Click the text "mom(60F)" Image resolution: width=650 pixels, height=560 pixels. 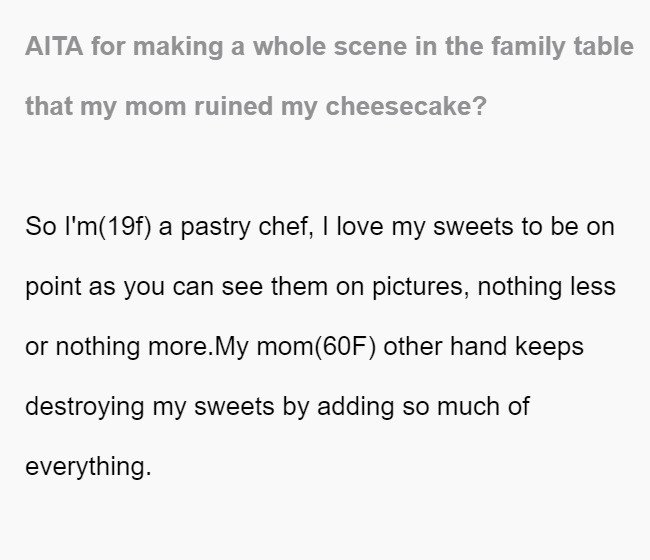(x=316, y=347)
